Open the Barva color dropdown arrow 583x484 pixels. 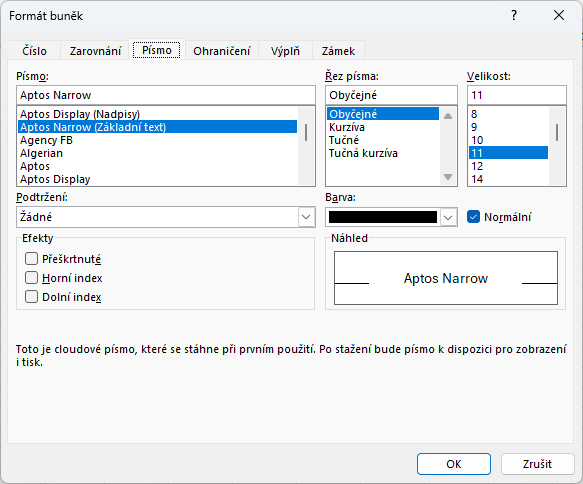pos(448,217)
